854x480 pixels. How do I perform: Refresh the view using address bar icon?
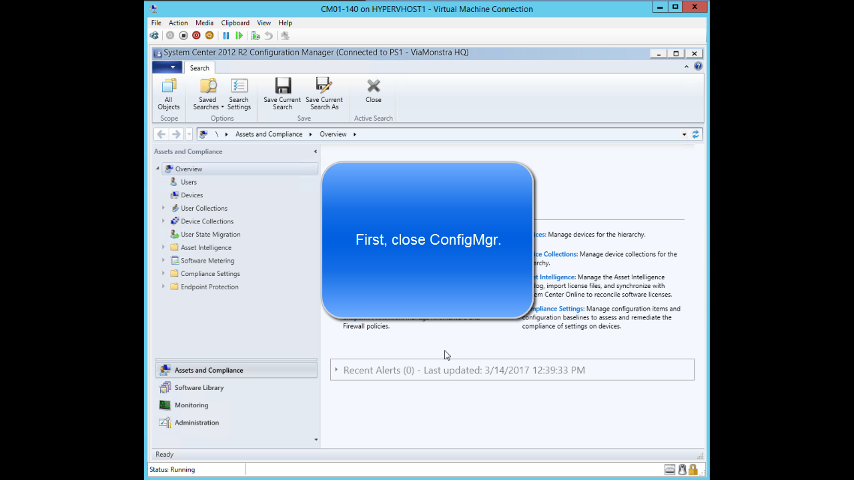[x=696, y=134]
